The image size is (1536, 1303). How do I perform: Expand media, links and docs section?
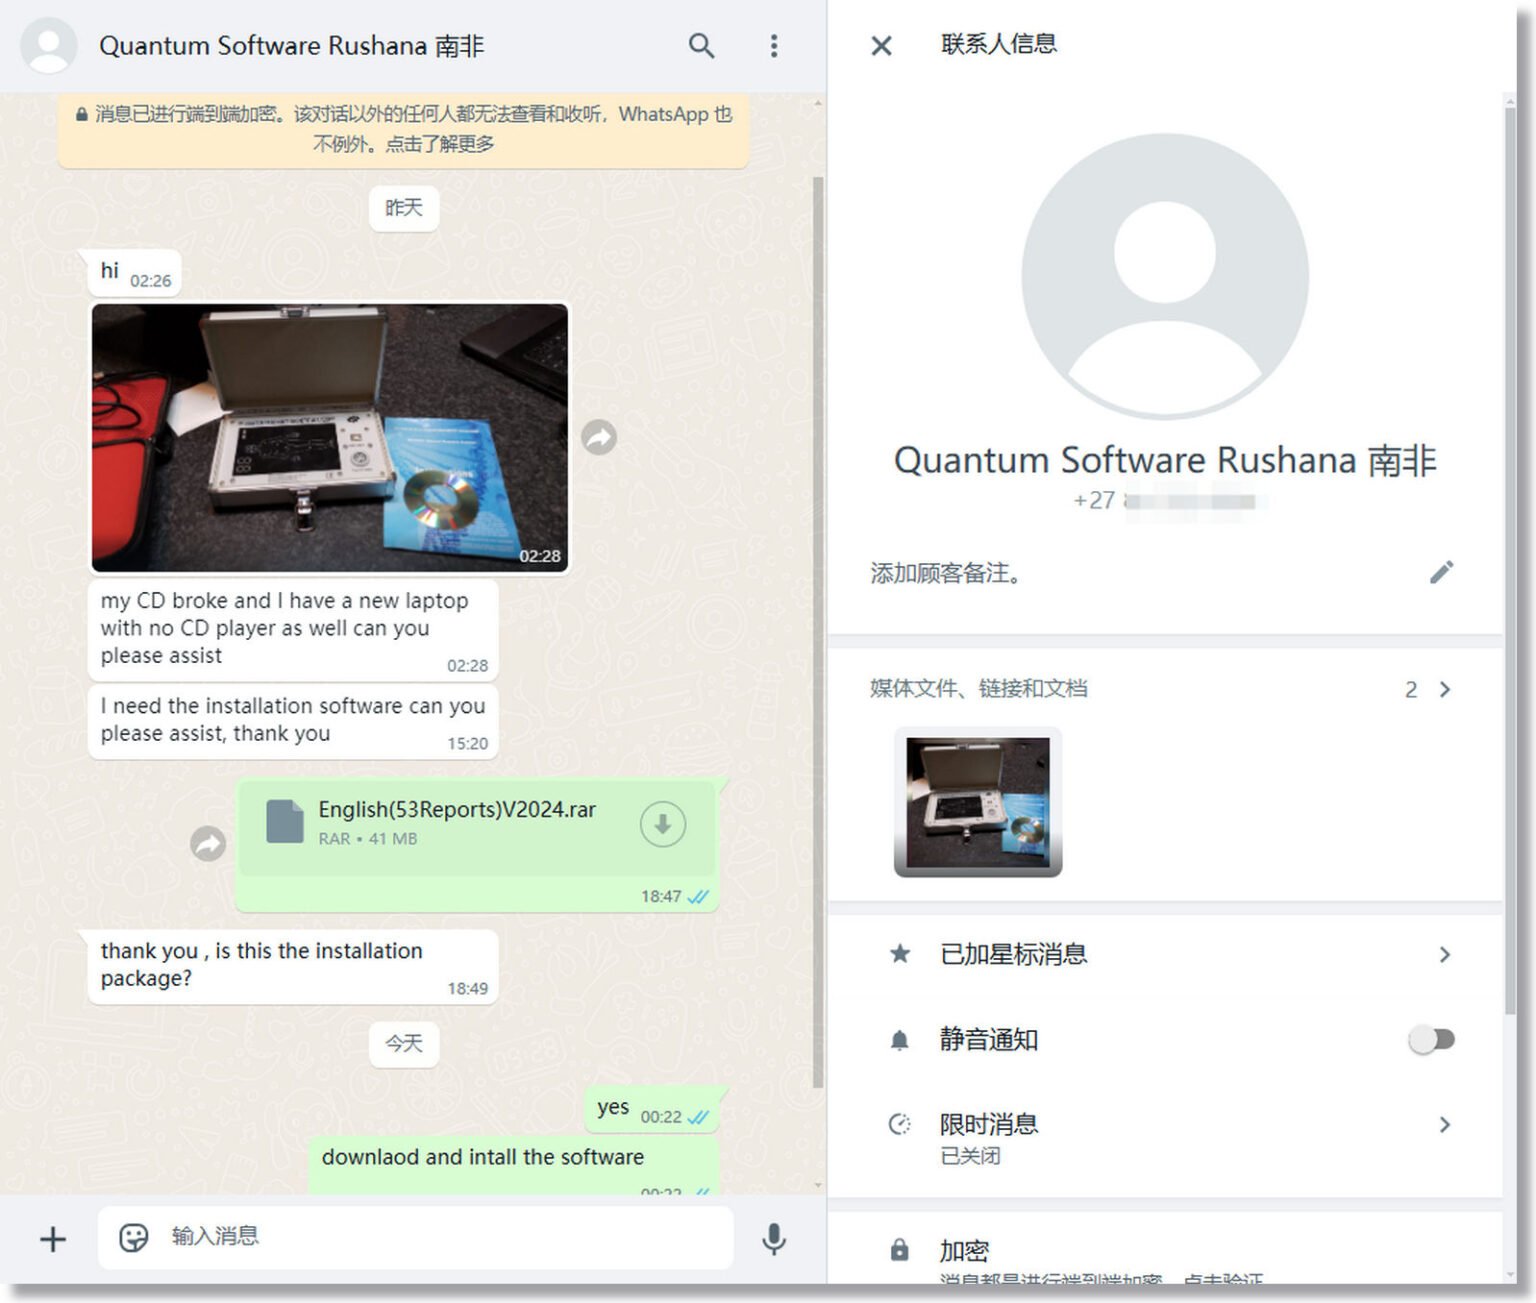[x=1444, y=689]
